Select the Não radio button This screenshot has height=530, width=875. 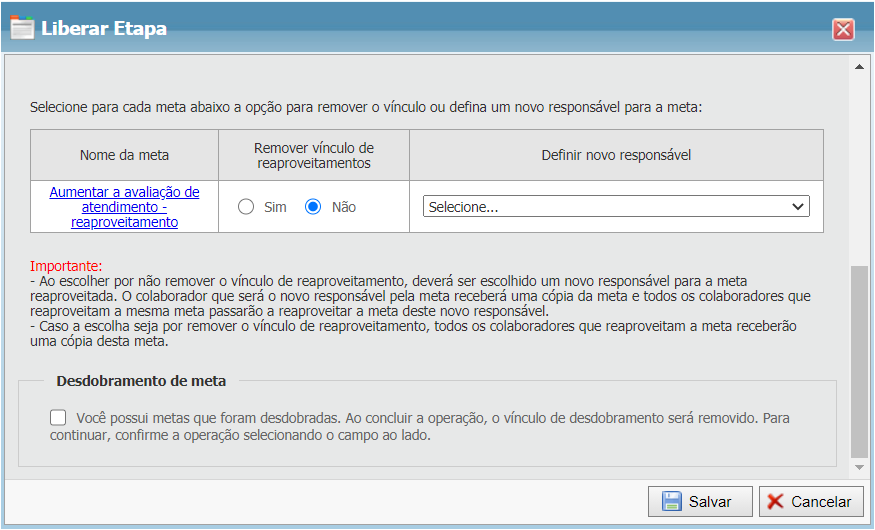pyautogui.click(x=313, y=207)
